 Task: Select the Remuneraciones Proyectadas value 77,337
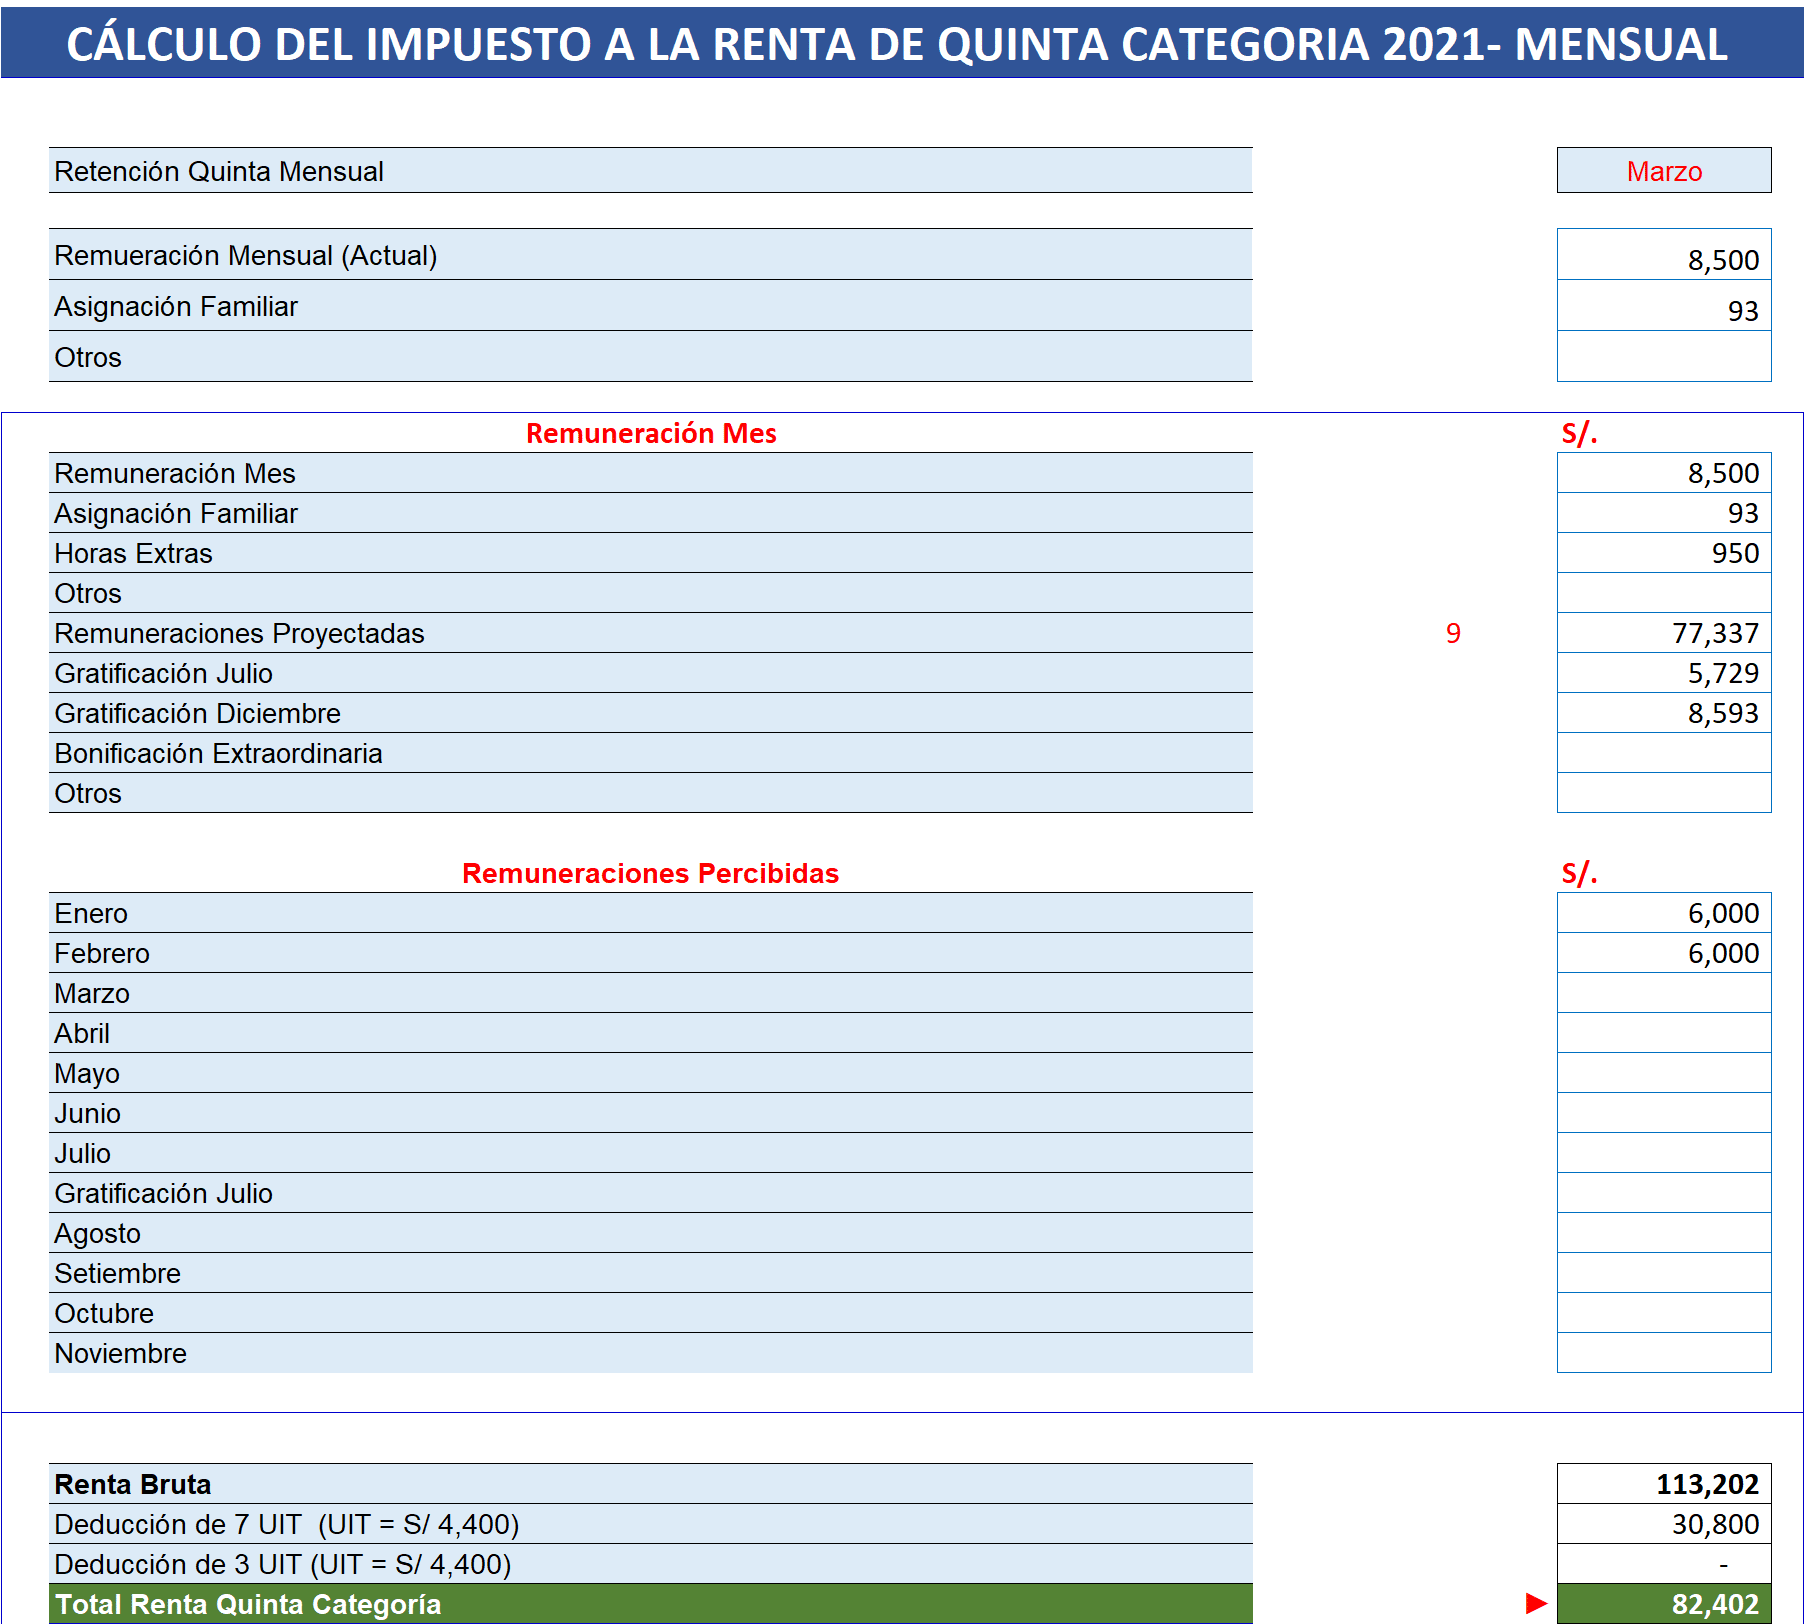coord(1663,633)
